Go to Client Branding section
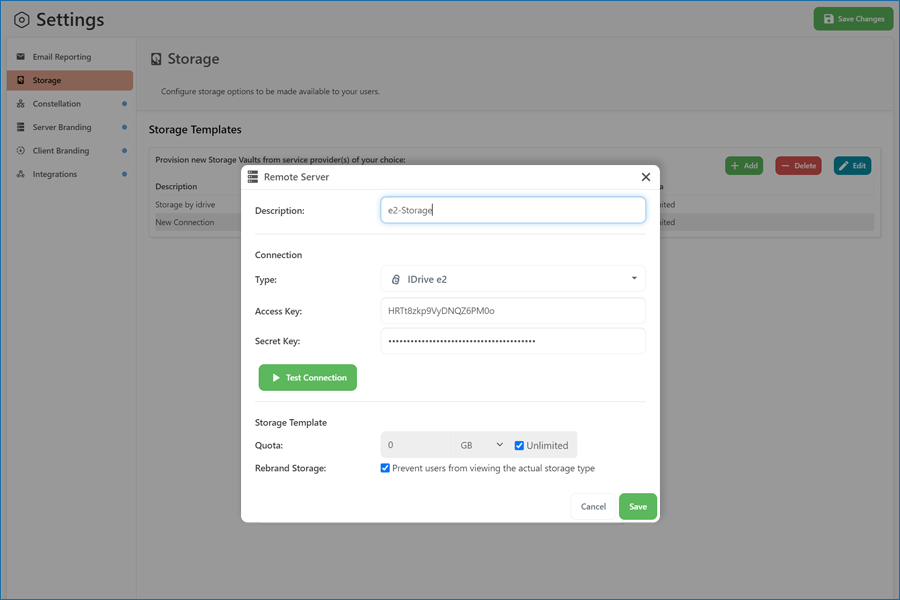This screenshot has height=600, width=900. 70,150
